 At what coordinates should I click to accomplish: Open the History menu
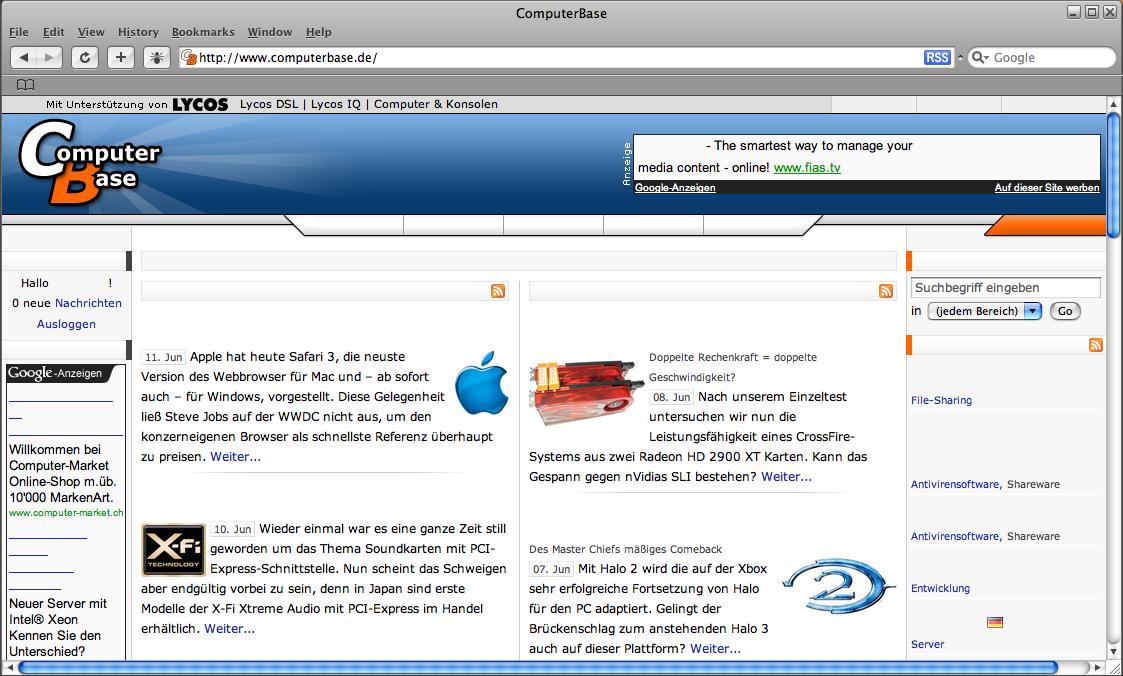[138, 32]
